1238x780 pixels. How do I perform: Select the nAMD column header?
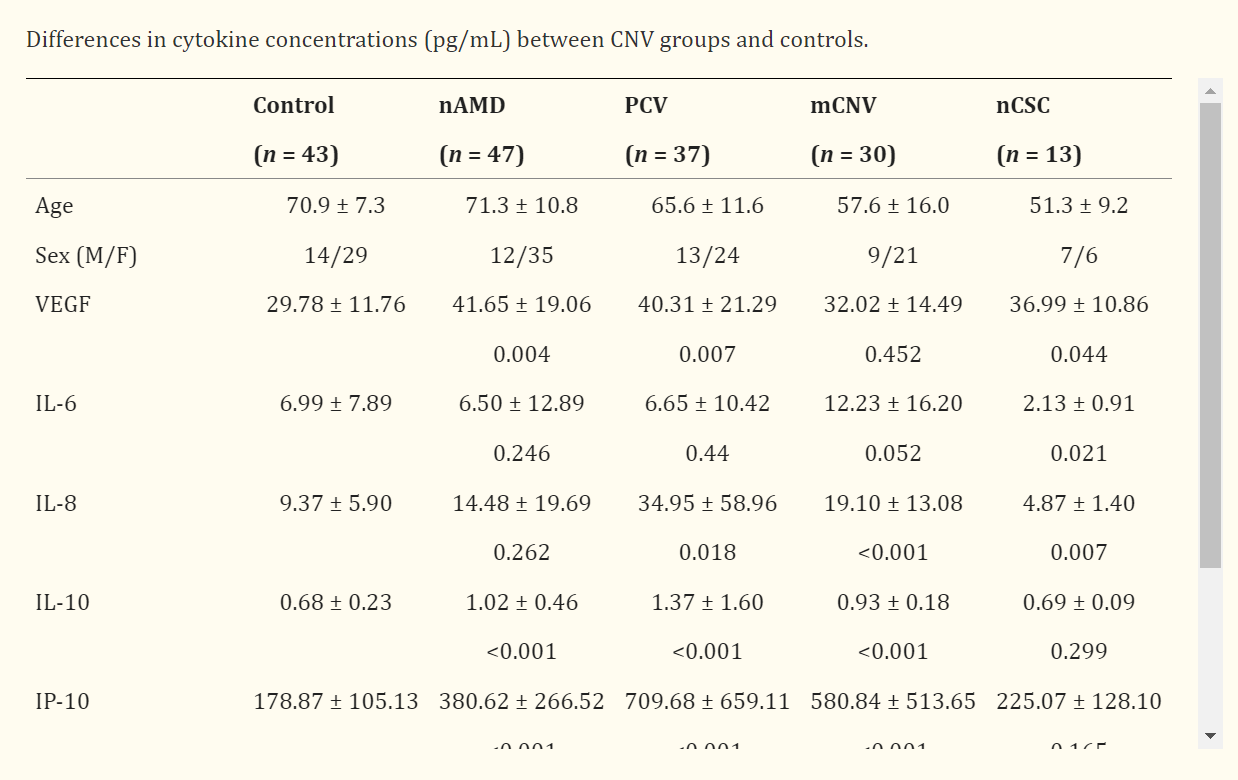(x=472, y=105)
